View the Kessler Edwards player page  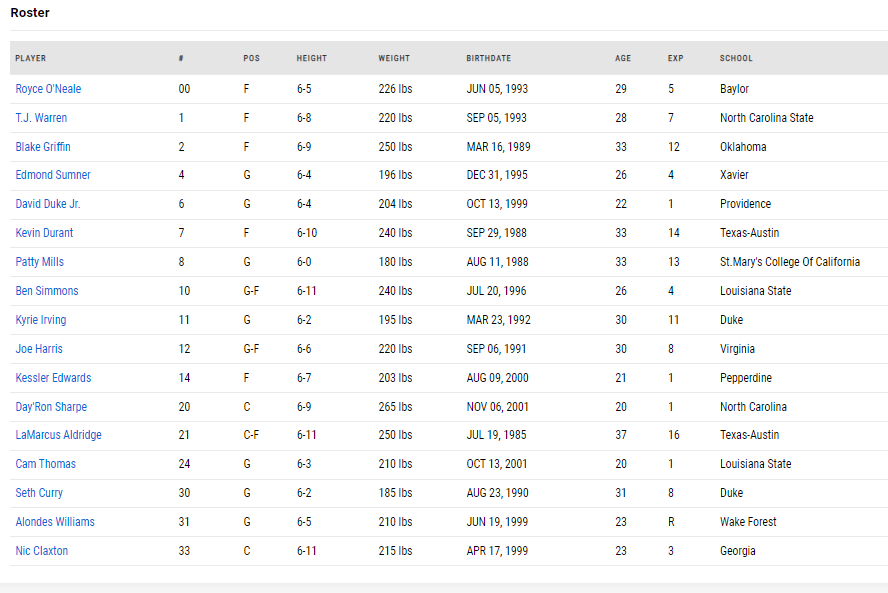(x=53, y=378)
